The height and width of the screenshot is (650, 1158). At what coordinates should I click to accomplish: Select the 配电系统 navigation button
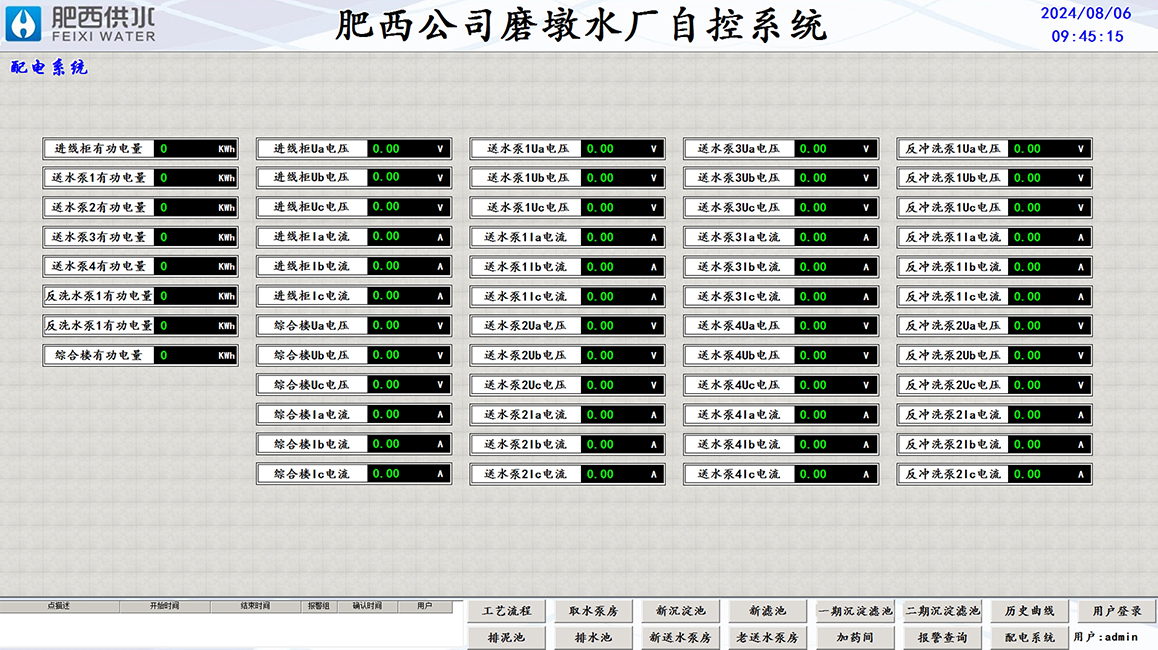[1029, 637]
